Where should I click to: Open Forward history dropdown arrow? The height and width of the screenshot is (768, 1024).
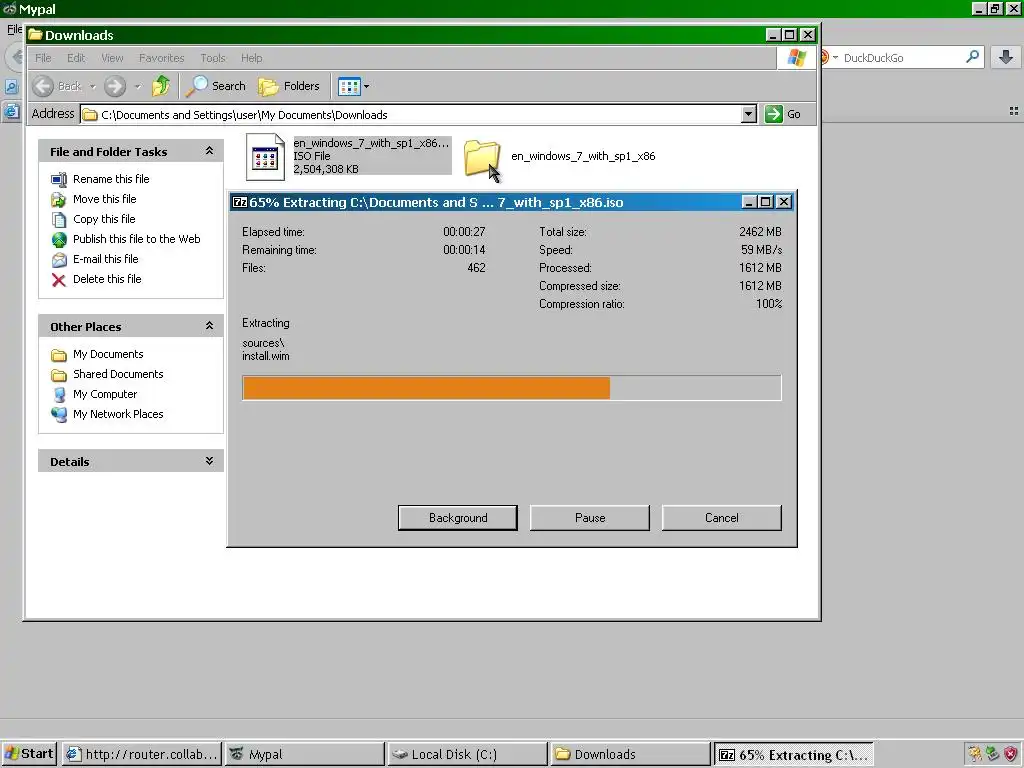coord(137,86)
